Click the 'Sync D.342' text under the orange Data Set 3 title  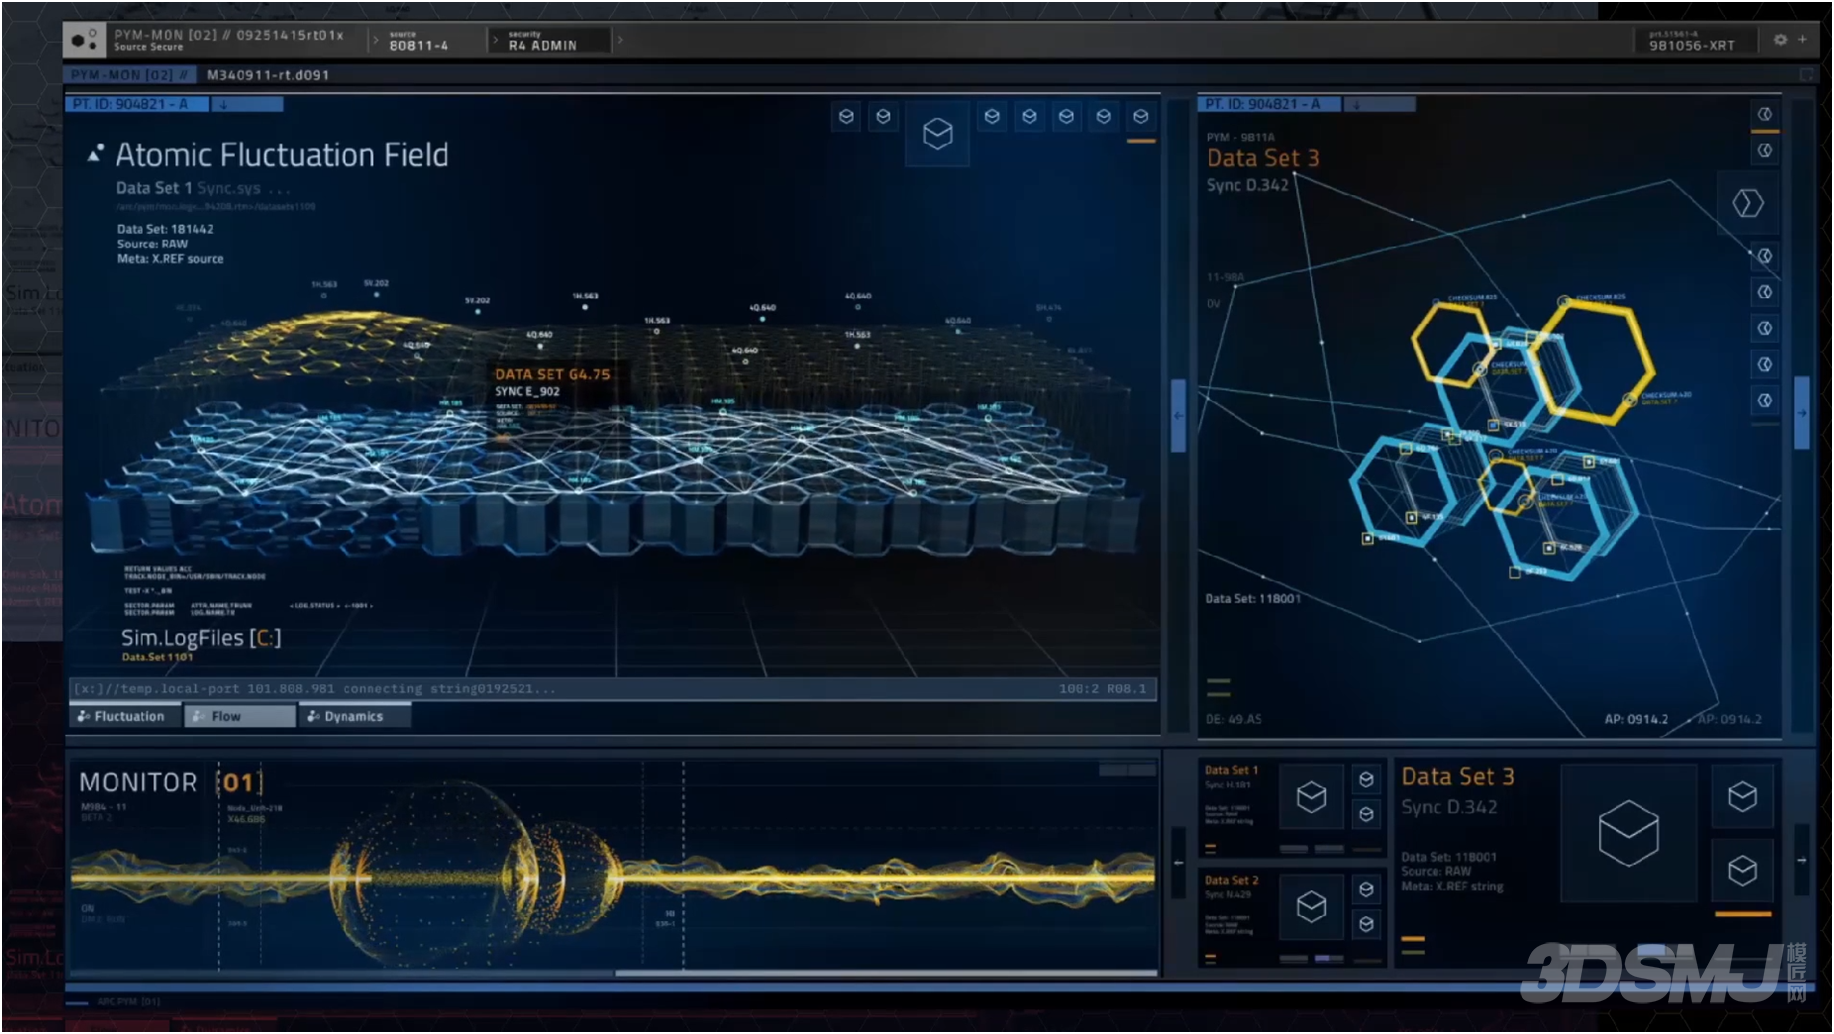(x=1247, y=185)
